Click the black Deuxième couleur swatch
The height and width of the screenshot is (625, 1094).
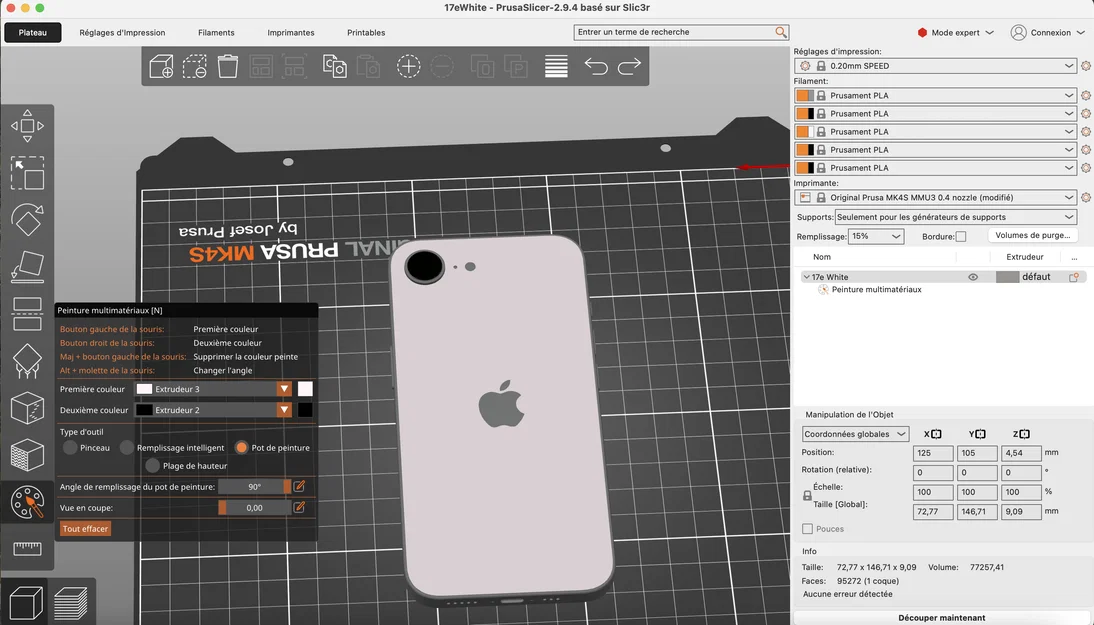click(x=305, y=410)
